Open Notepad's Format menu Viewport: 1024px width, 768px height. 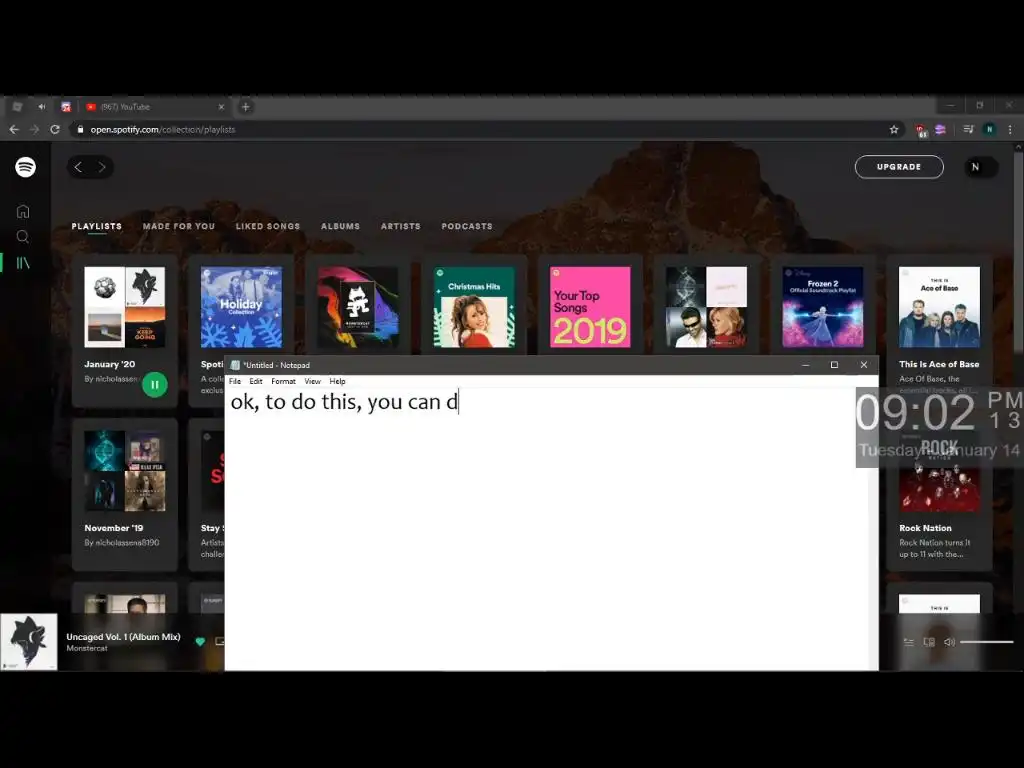(x=283, y=381)
